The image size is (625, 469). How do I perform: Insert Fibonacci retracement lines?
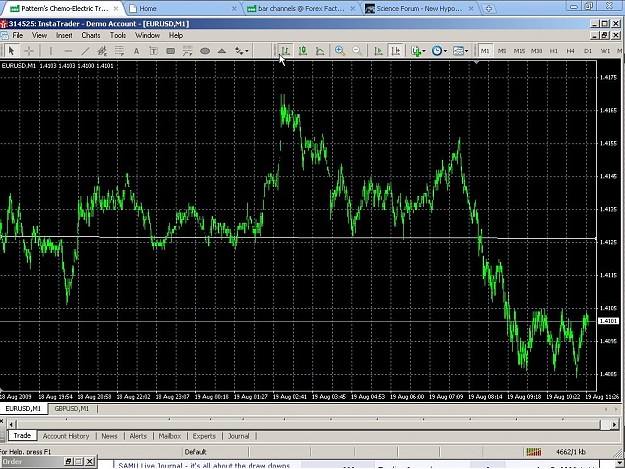coord(119,51)
